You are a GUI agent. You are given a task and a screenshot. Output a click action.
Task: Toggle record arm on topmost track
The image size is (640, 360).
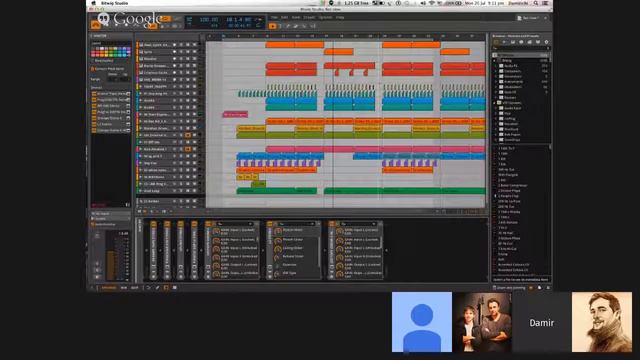[x=174, y=45]
